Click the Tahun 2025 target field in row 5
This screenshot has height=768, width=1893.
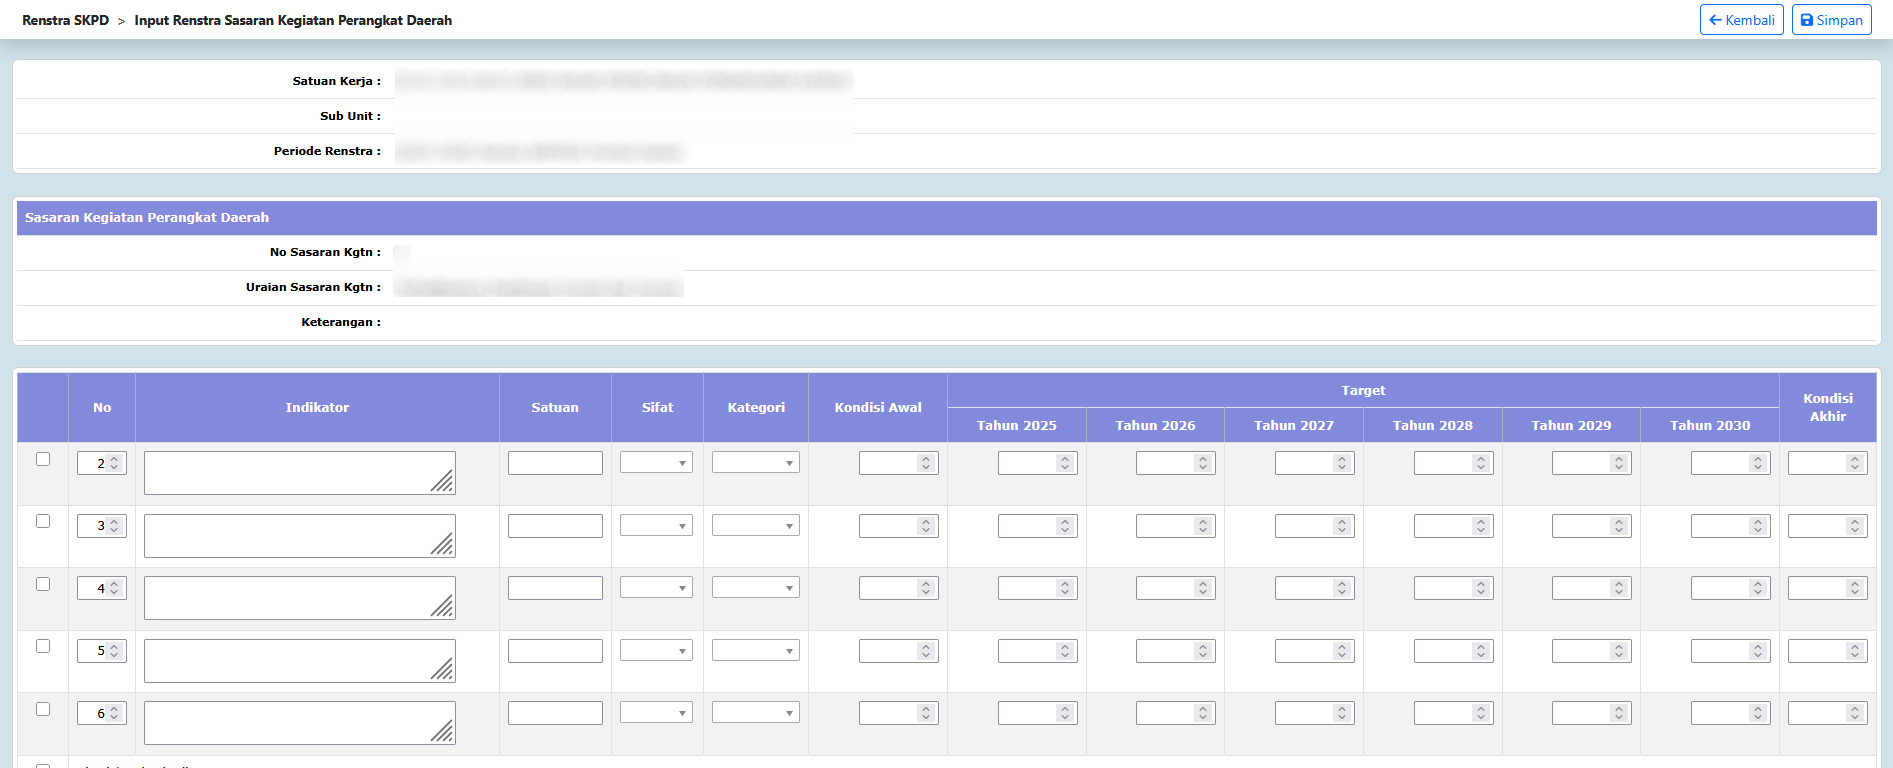tap(1037, 651)
